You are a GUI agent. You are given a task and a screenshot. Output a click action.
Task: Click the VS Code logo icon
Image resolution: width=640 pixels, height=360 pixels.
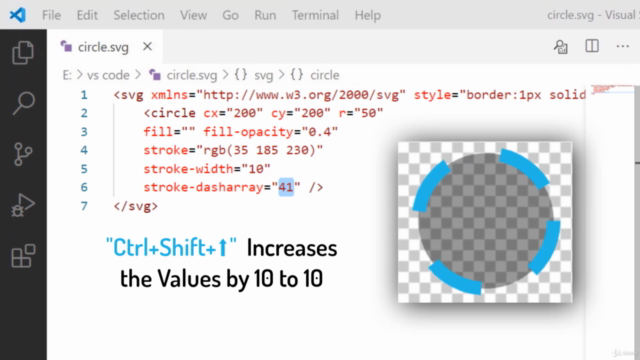pyautogui.click(x=18, y=15)
